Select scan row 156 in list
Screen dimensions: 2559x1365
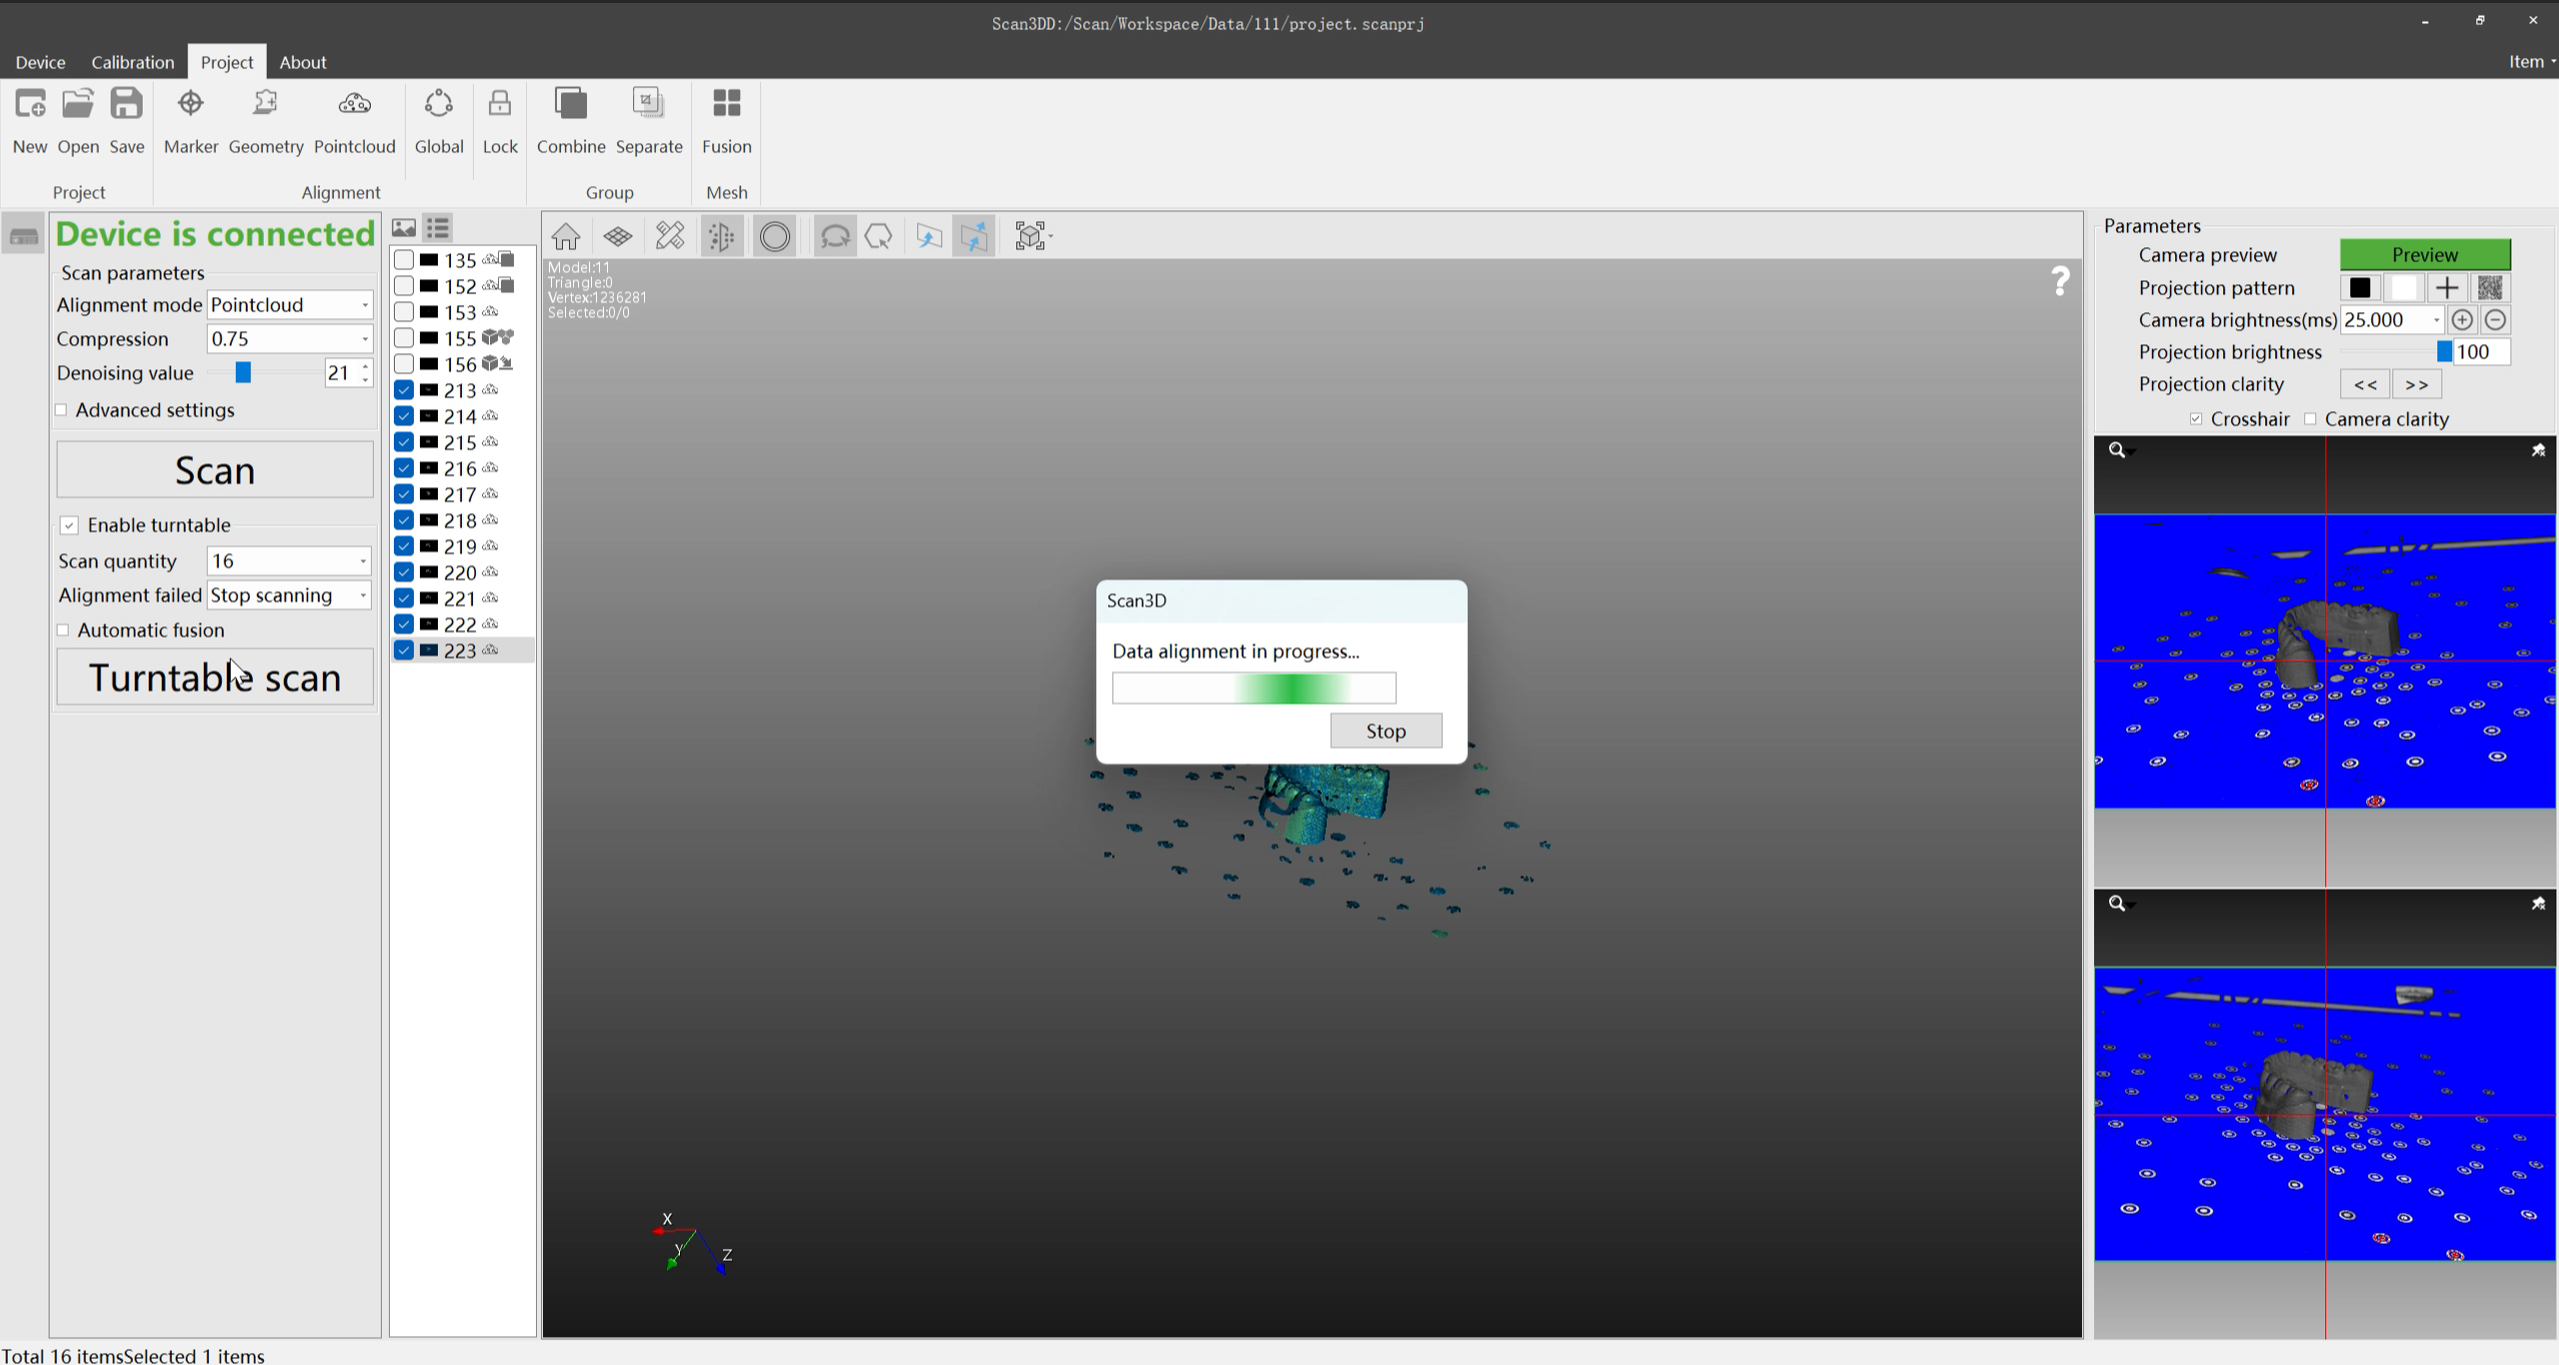(x=463, y=364)
